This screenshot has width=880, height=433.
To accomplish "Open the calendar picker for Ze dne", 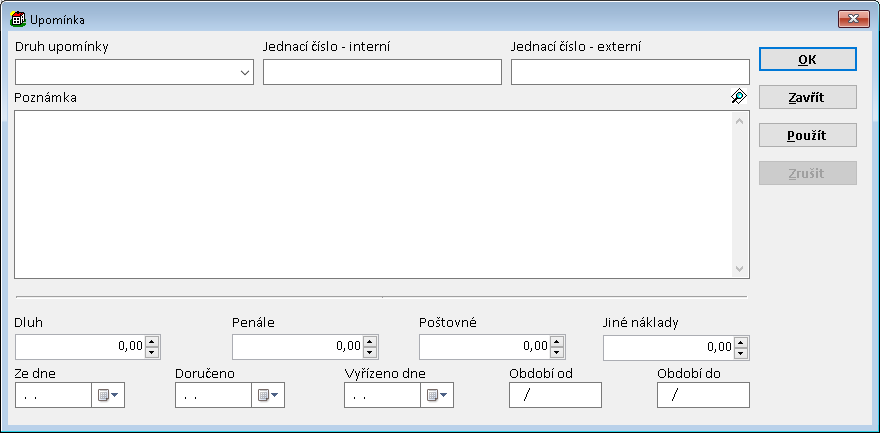I will tap(106, 396).
